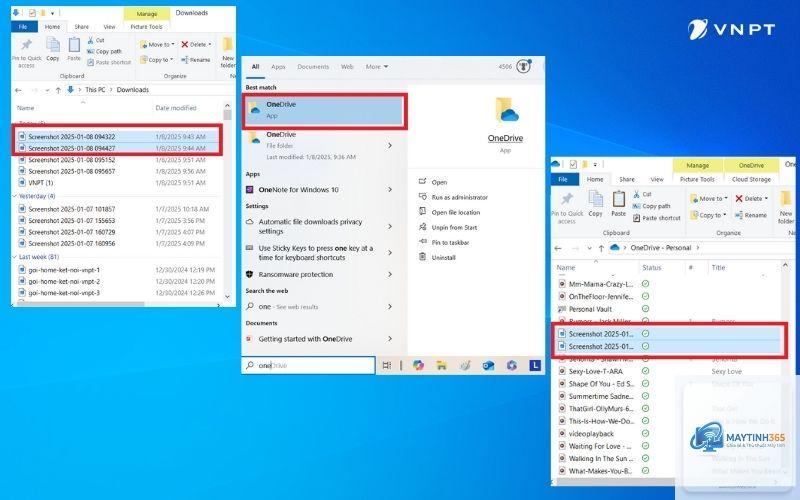Click Open file location

tap(455, 213)
